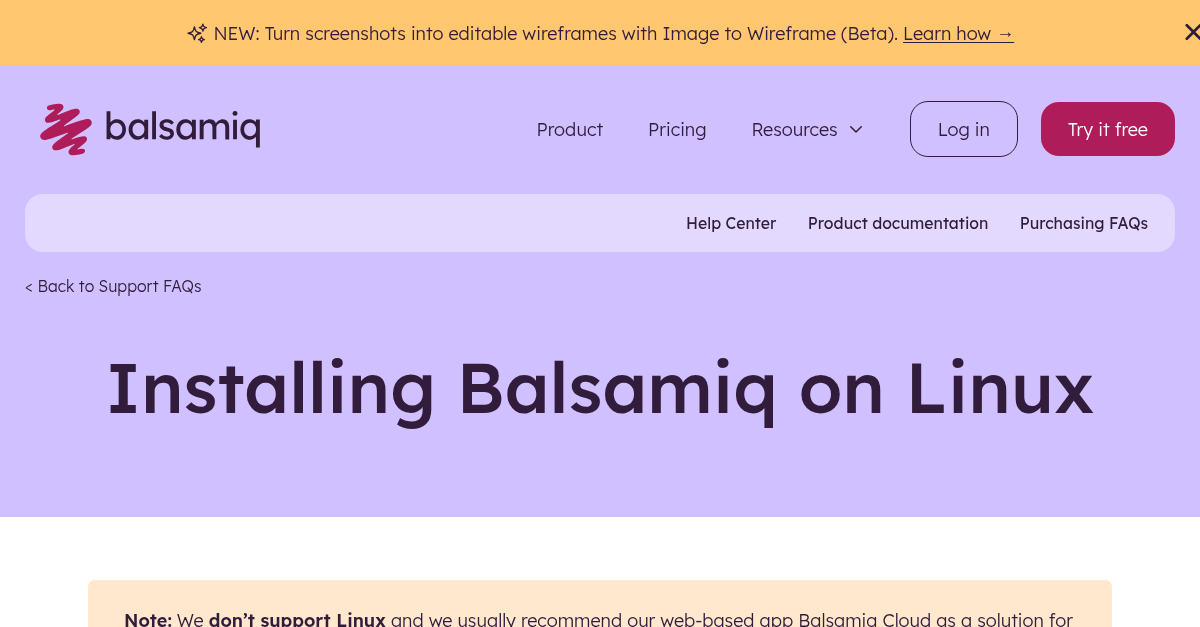
Task: Collapse the Resources navigation dropdown
Action: 856,129
